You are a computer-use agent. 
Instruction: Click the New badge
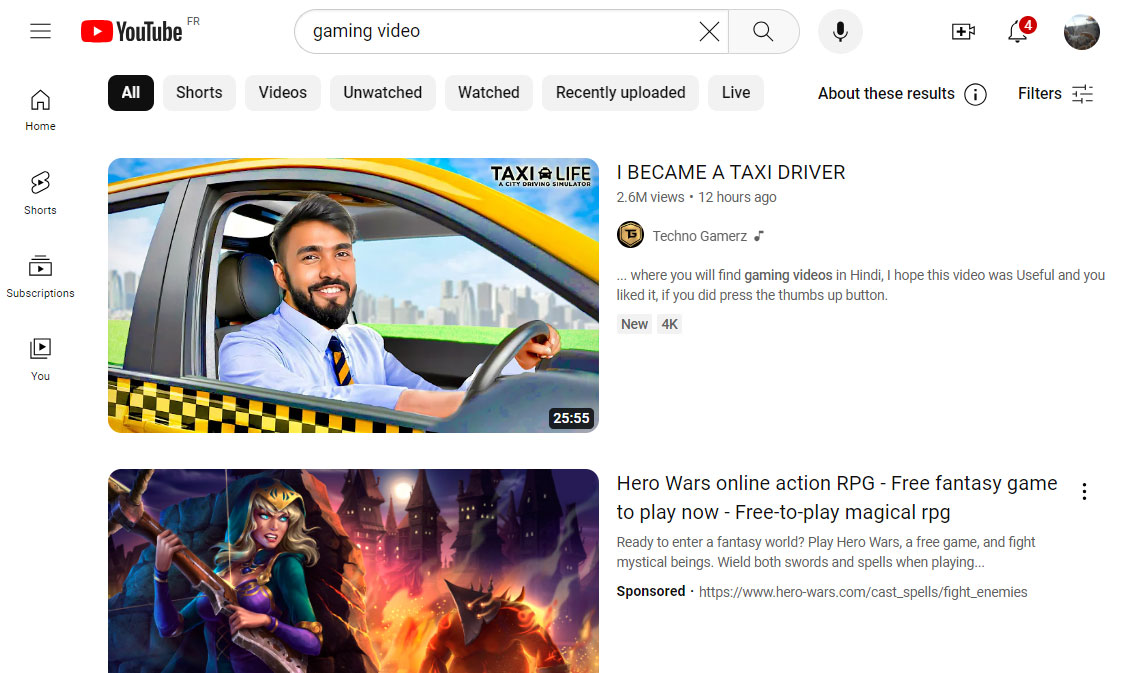(634, 324)
